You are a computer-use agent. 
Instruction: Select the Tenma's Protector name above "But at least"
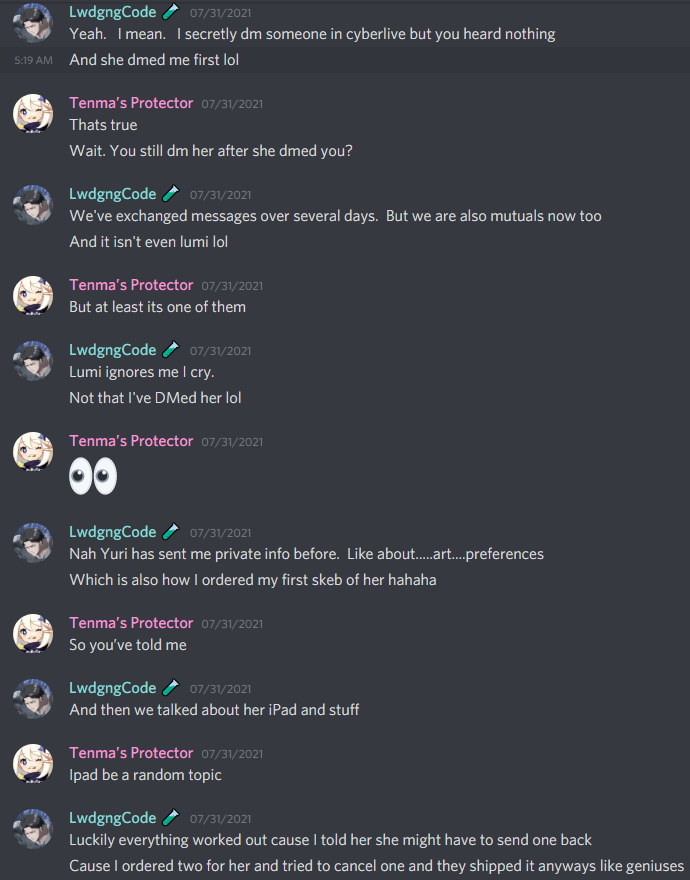pyautogui.click(x=131, y=285)
